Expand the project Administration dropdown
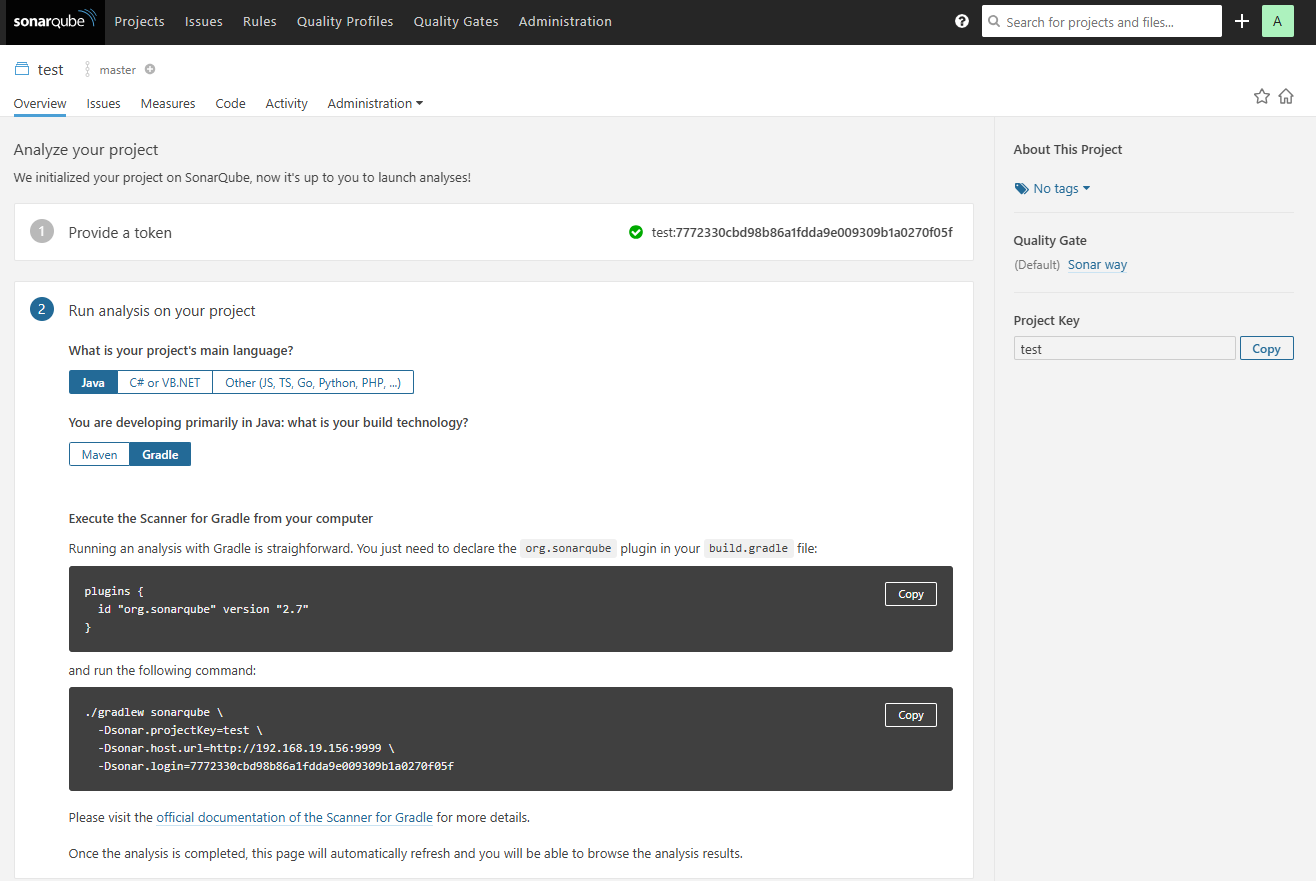 coord(375,103)
